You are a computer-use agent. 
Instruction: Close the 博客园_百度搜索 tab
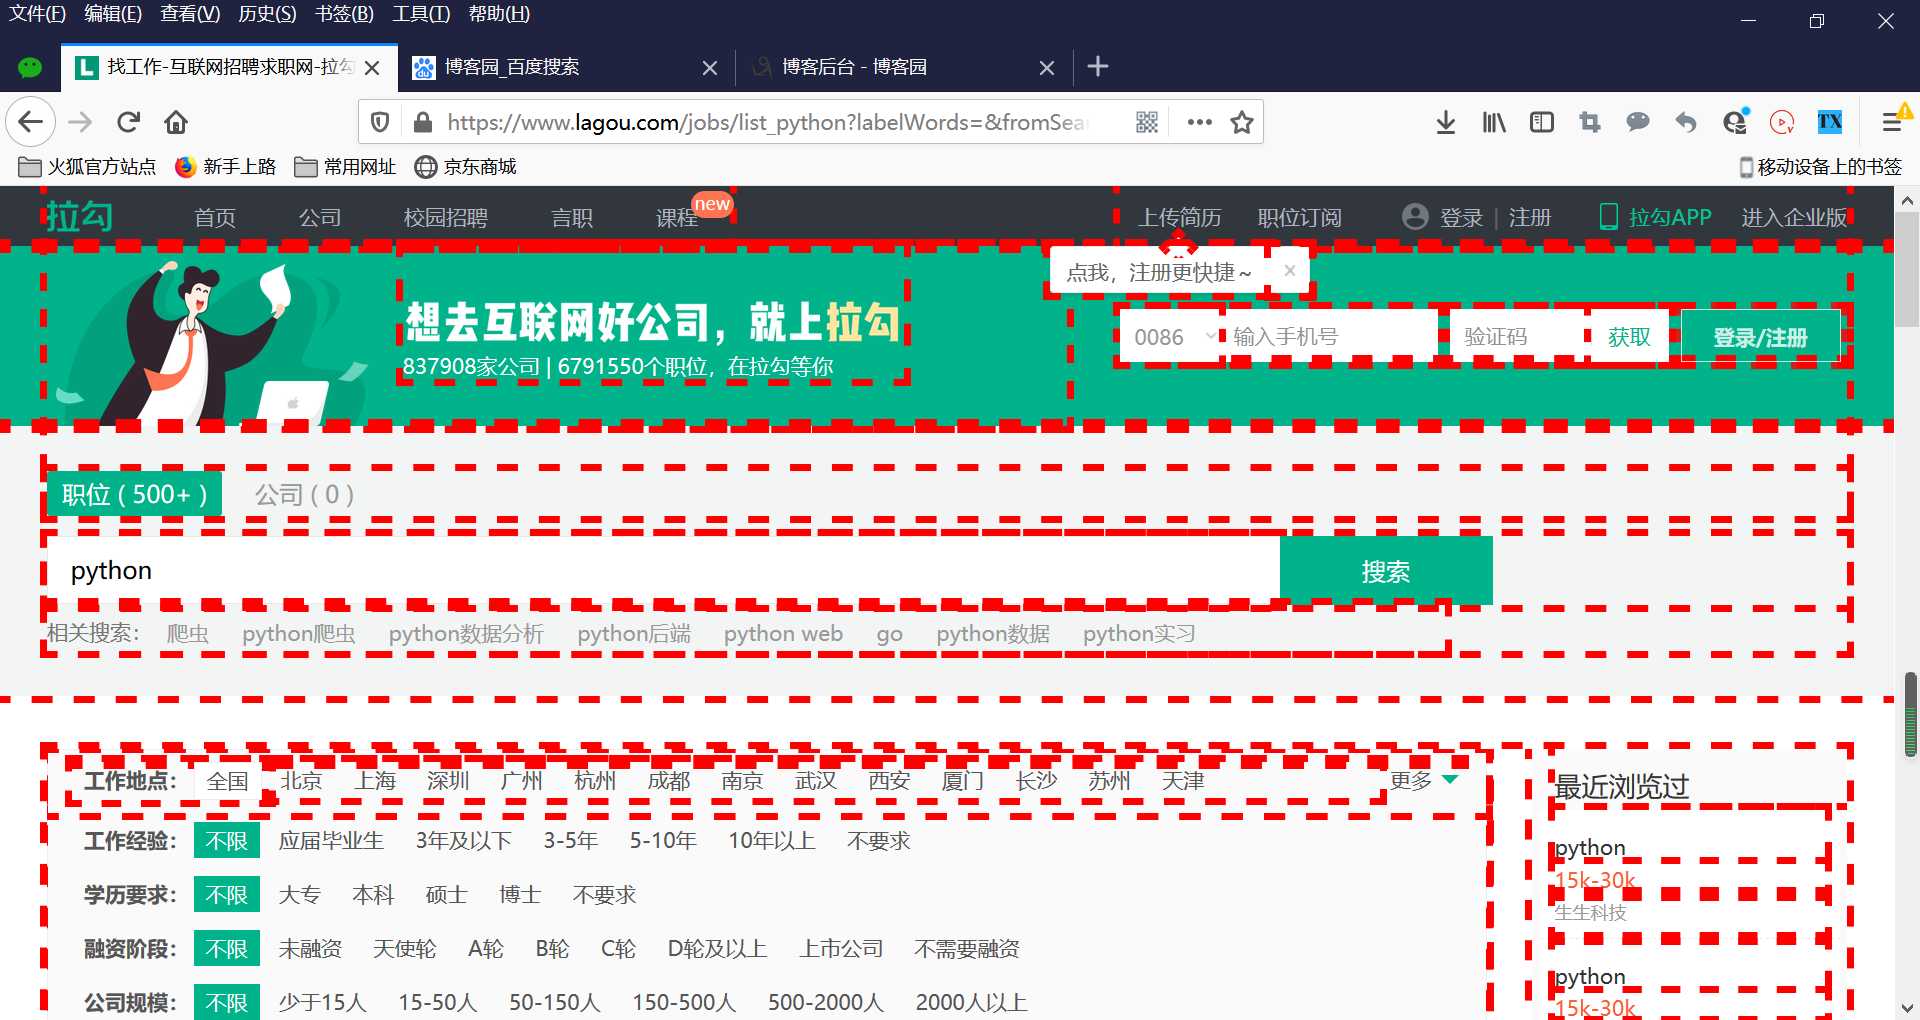click(710, 67)
